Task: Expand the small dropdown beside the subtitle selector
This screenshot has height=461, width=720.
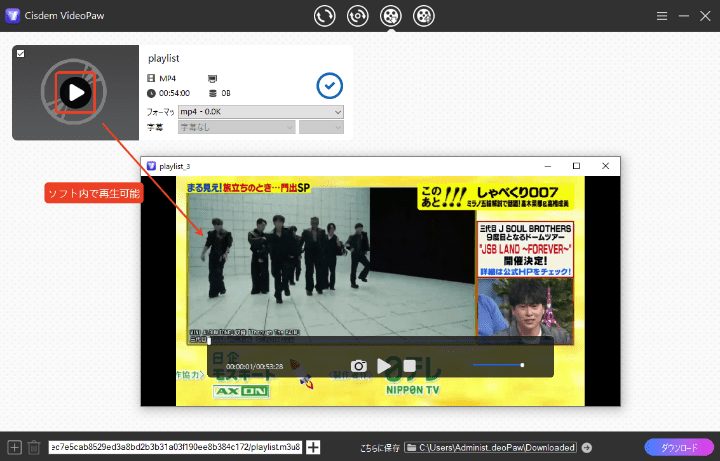Action: click(x=321, y=127)
